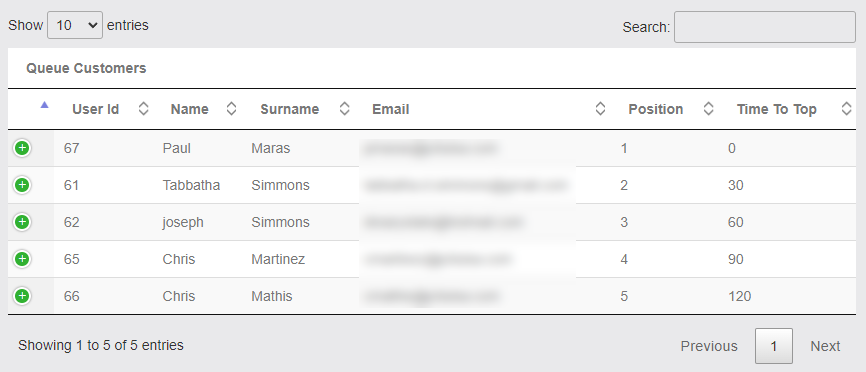Image resolution: width=866 pixels, height=372 pixels.
Task: Click green plus icon for joseph Simmons
Action: [x=22, y=222]
